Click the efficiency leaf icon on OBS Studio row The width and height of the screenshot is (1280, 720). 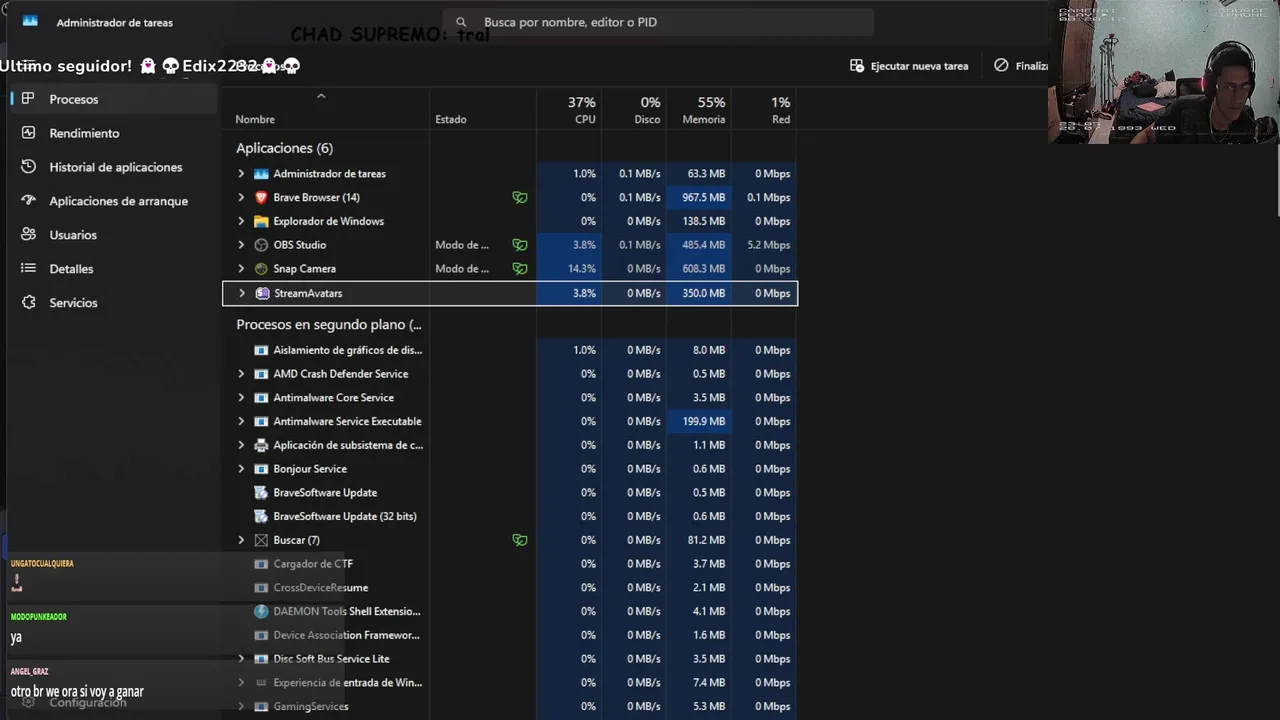(520, 245)
